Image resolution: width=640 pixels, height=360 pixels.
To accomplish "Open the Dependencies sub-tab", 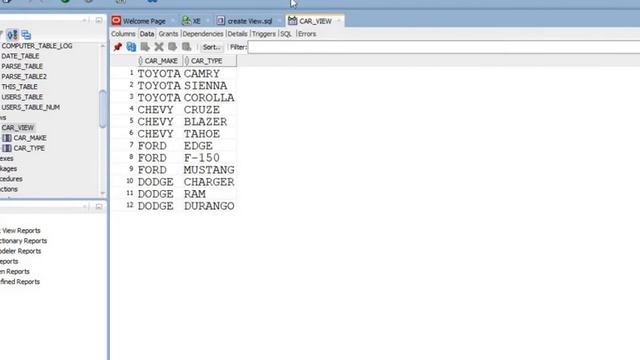I will click(x=203, y=34).
